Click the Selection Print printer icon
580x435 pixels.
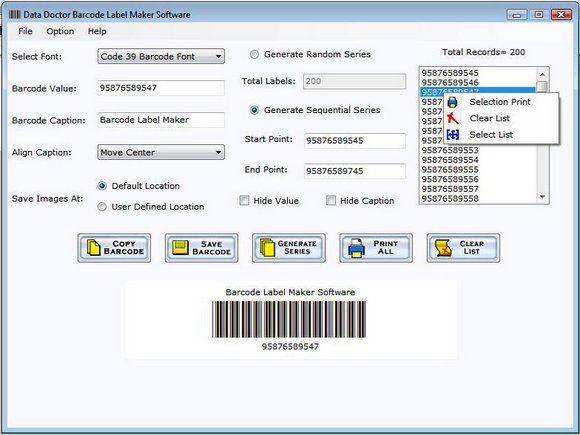(x=452, y=102)
